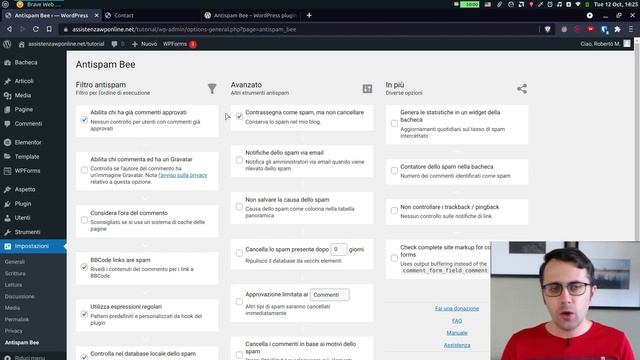Open Discussione settings submenu item
640x360 pixels.
coord(20,296)
